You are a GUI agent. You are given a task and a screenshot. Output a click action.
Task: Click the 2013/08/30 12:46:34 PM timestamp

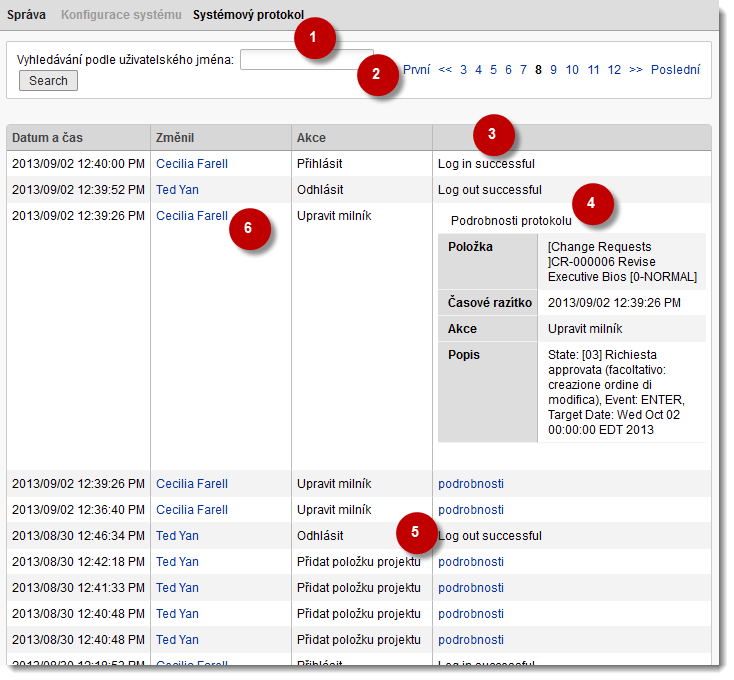click(x=78, y=535)
